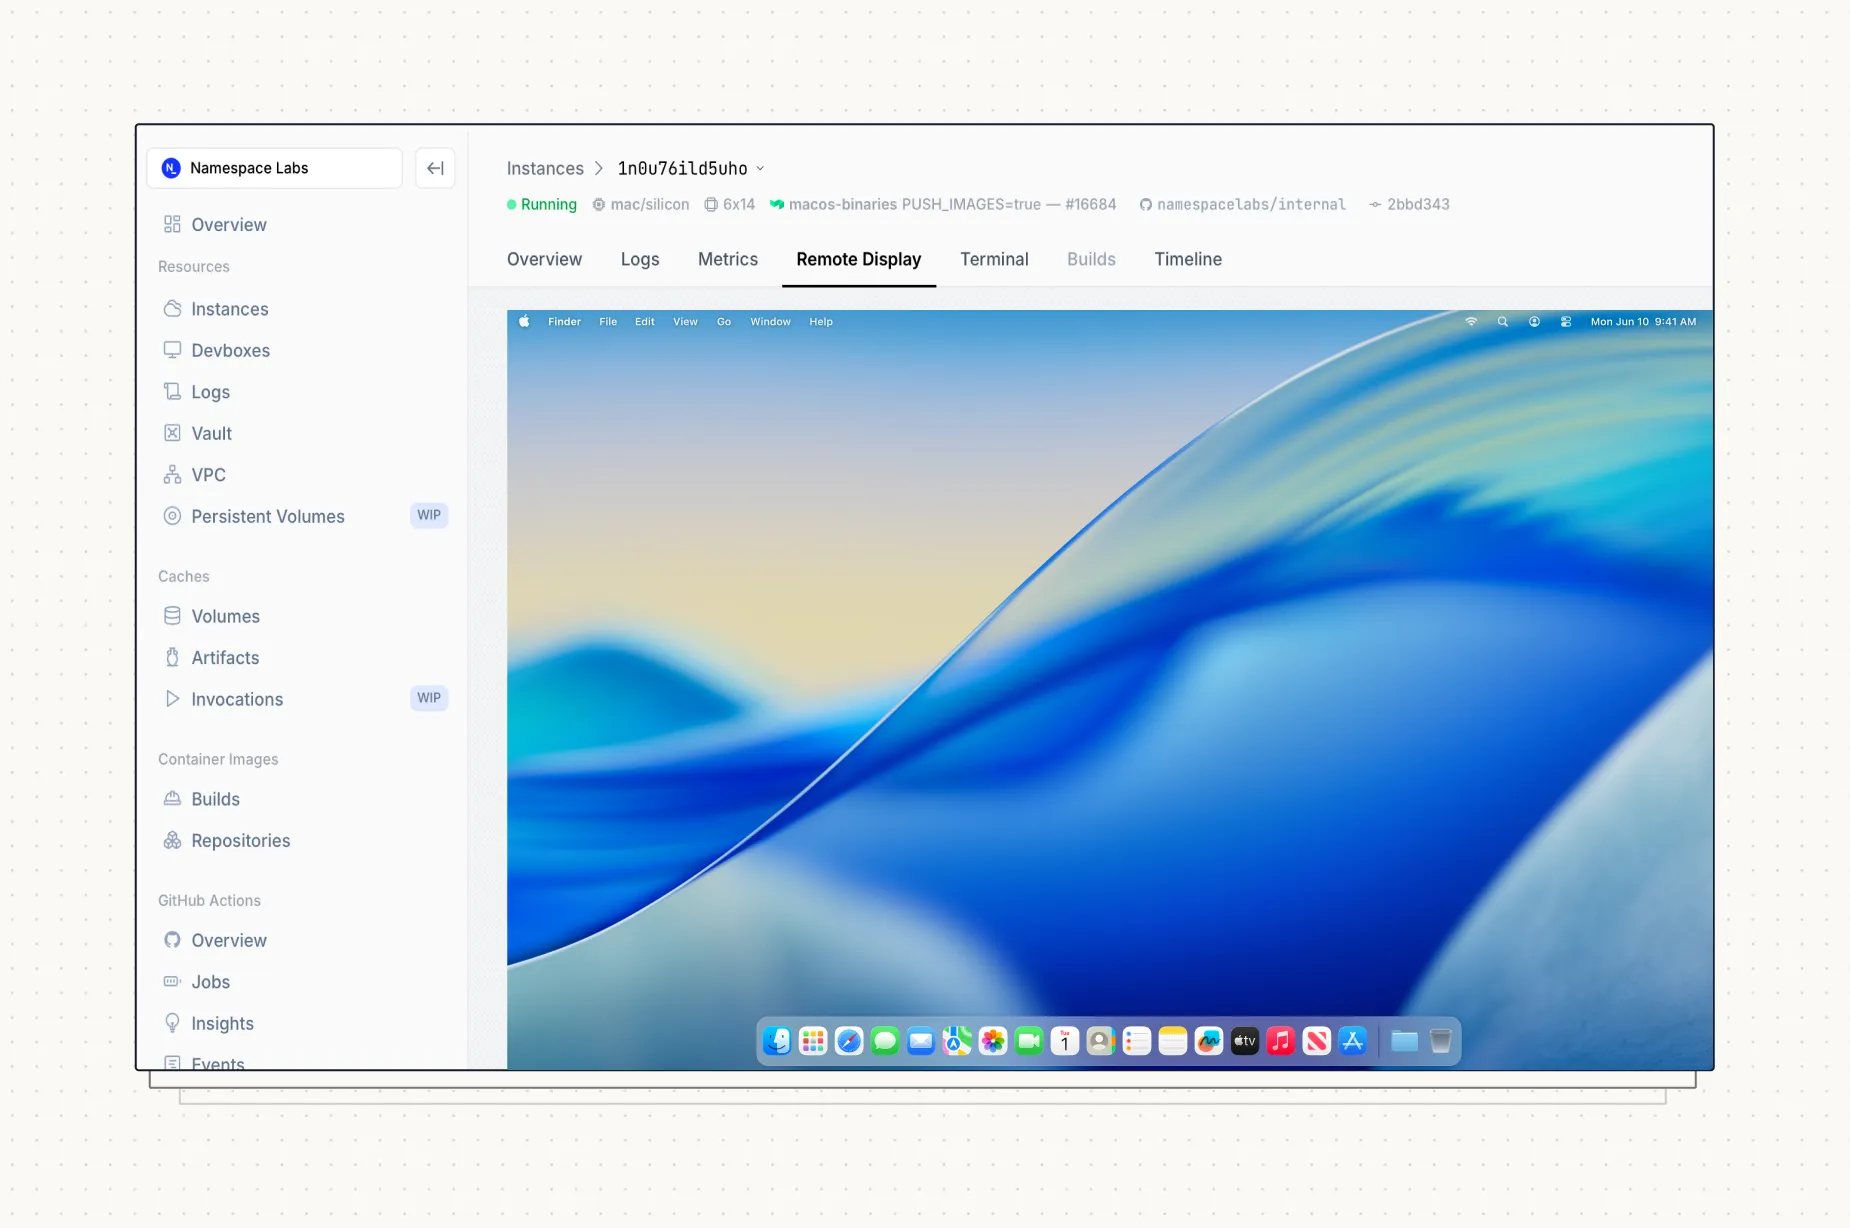The width and height of the screenshot is (1850, 1228).
Task: Launch Launchpad in the remote Dock
Action: [x=813, y=1041]
